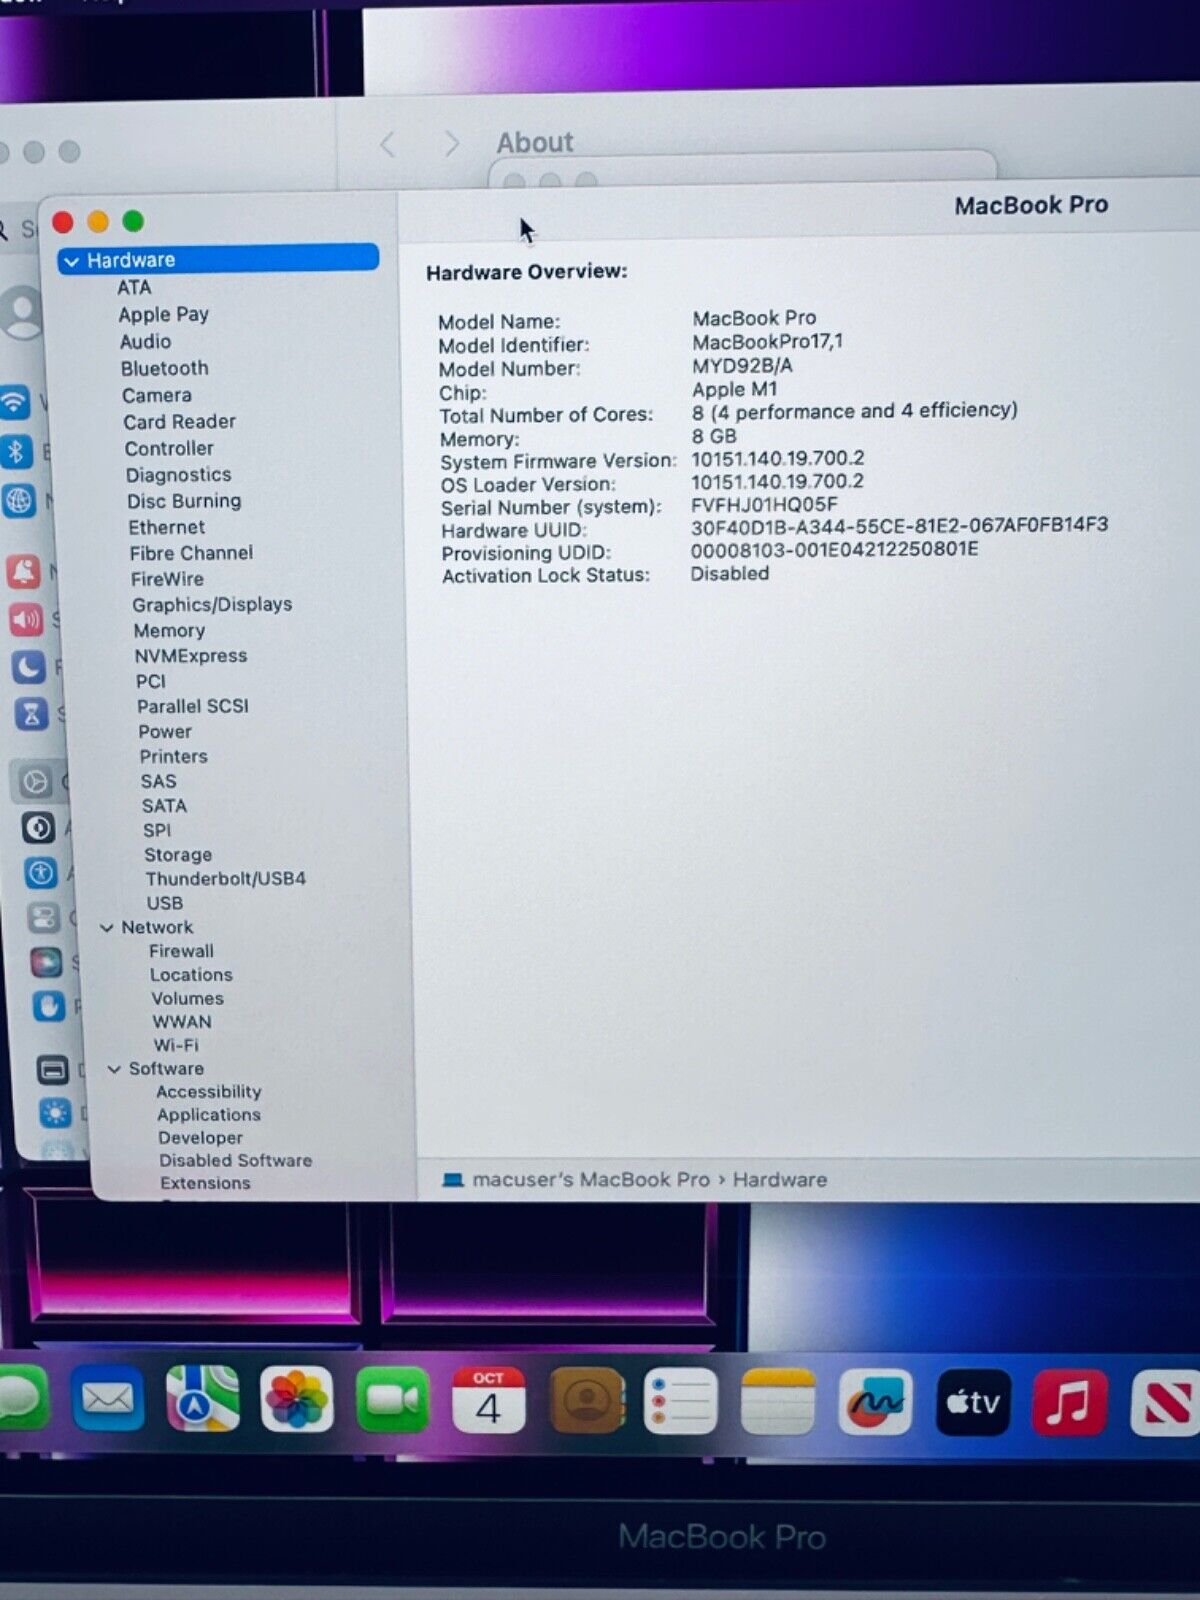
Task: Collapse the Software section in sidebar
Action: coord(114,1069)
